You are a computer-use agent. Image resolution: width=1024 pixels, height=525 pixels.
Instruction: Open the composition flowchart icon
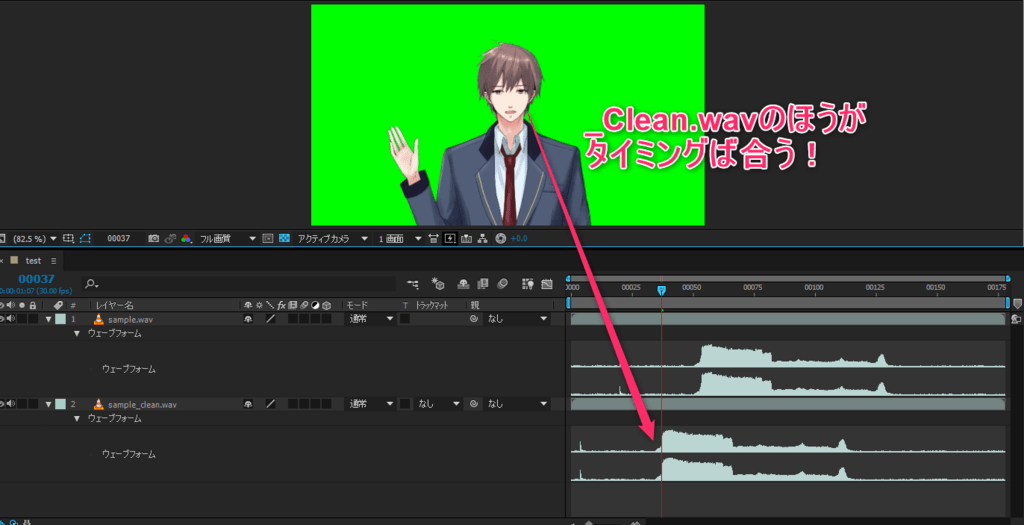[x=482, y=239]
